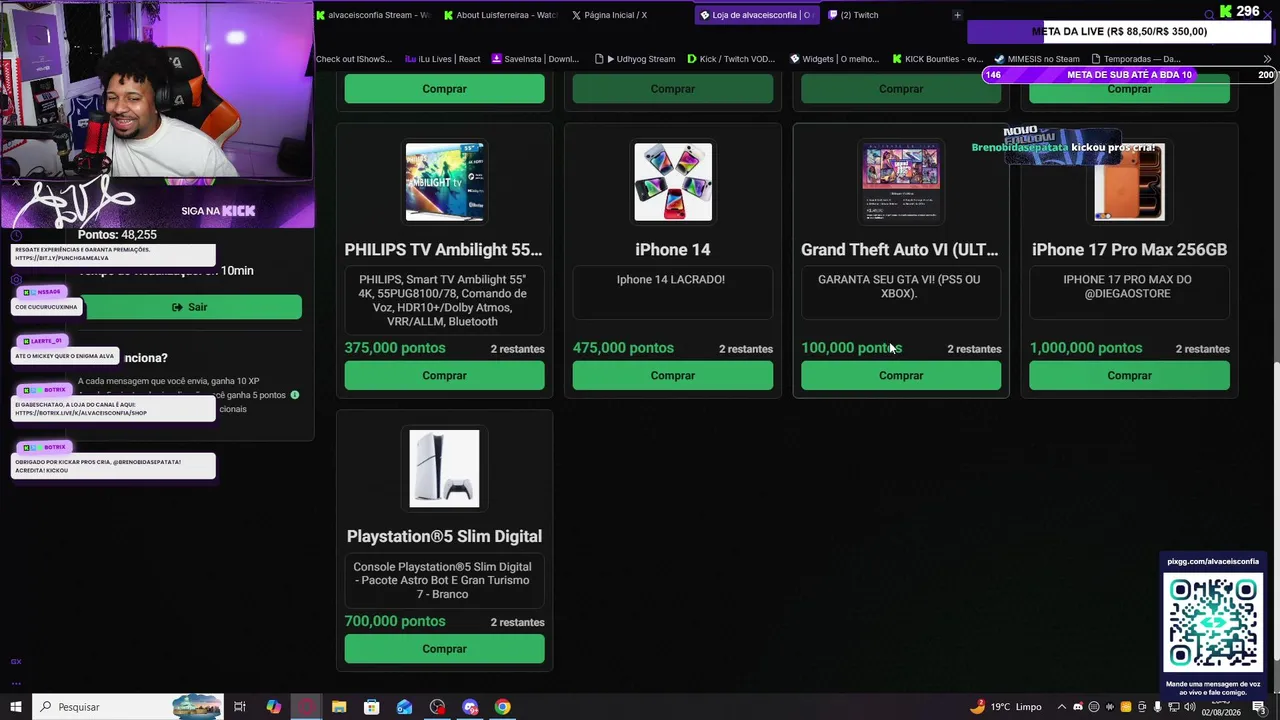Screen dimensions: 1280x720
Task: Open Copilot from the taskbar
Action: tap(273, 707)
